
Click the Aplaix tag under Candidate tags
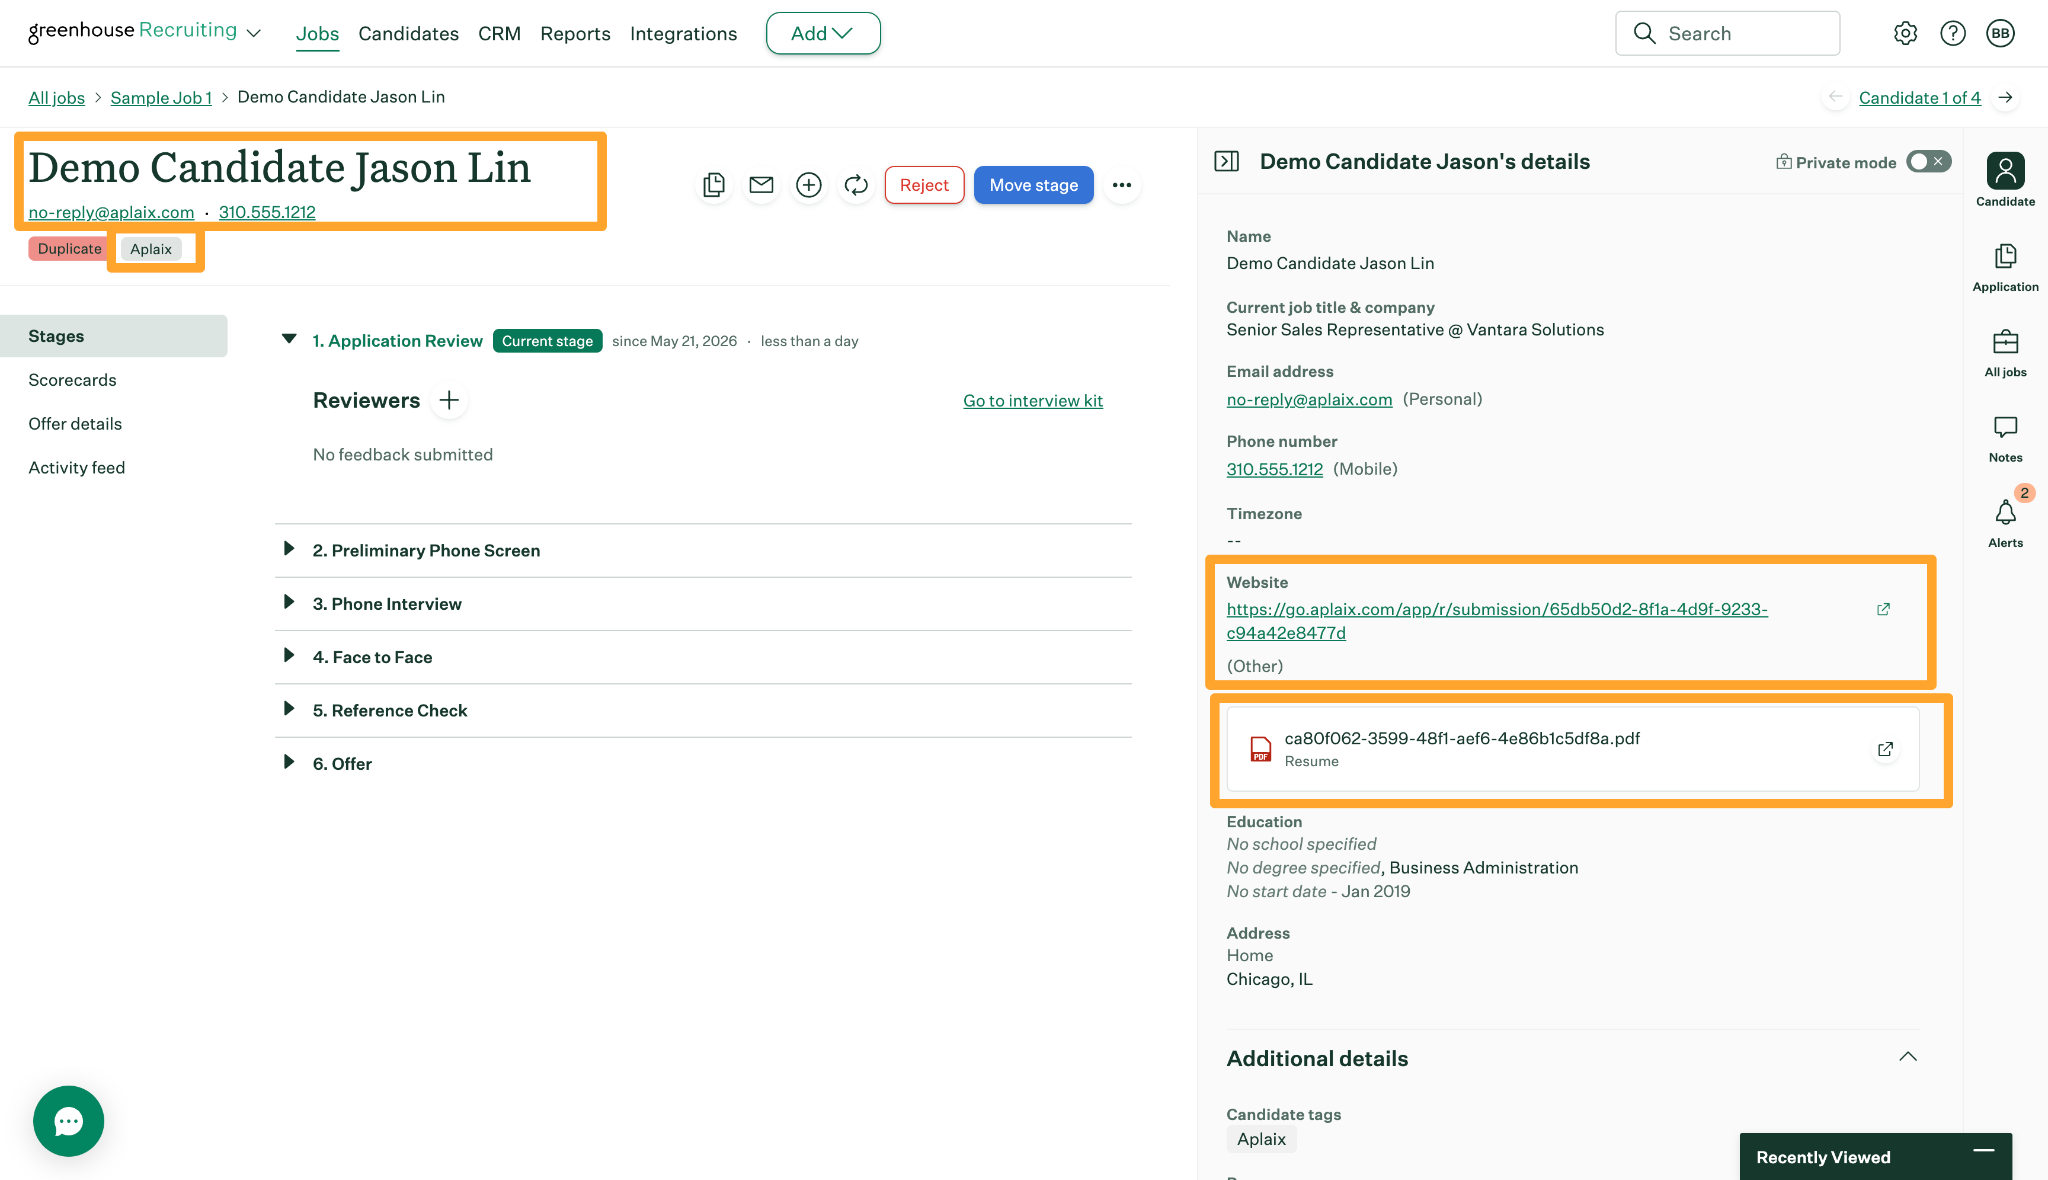[1261, 1139]
